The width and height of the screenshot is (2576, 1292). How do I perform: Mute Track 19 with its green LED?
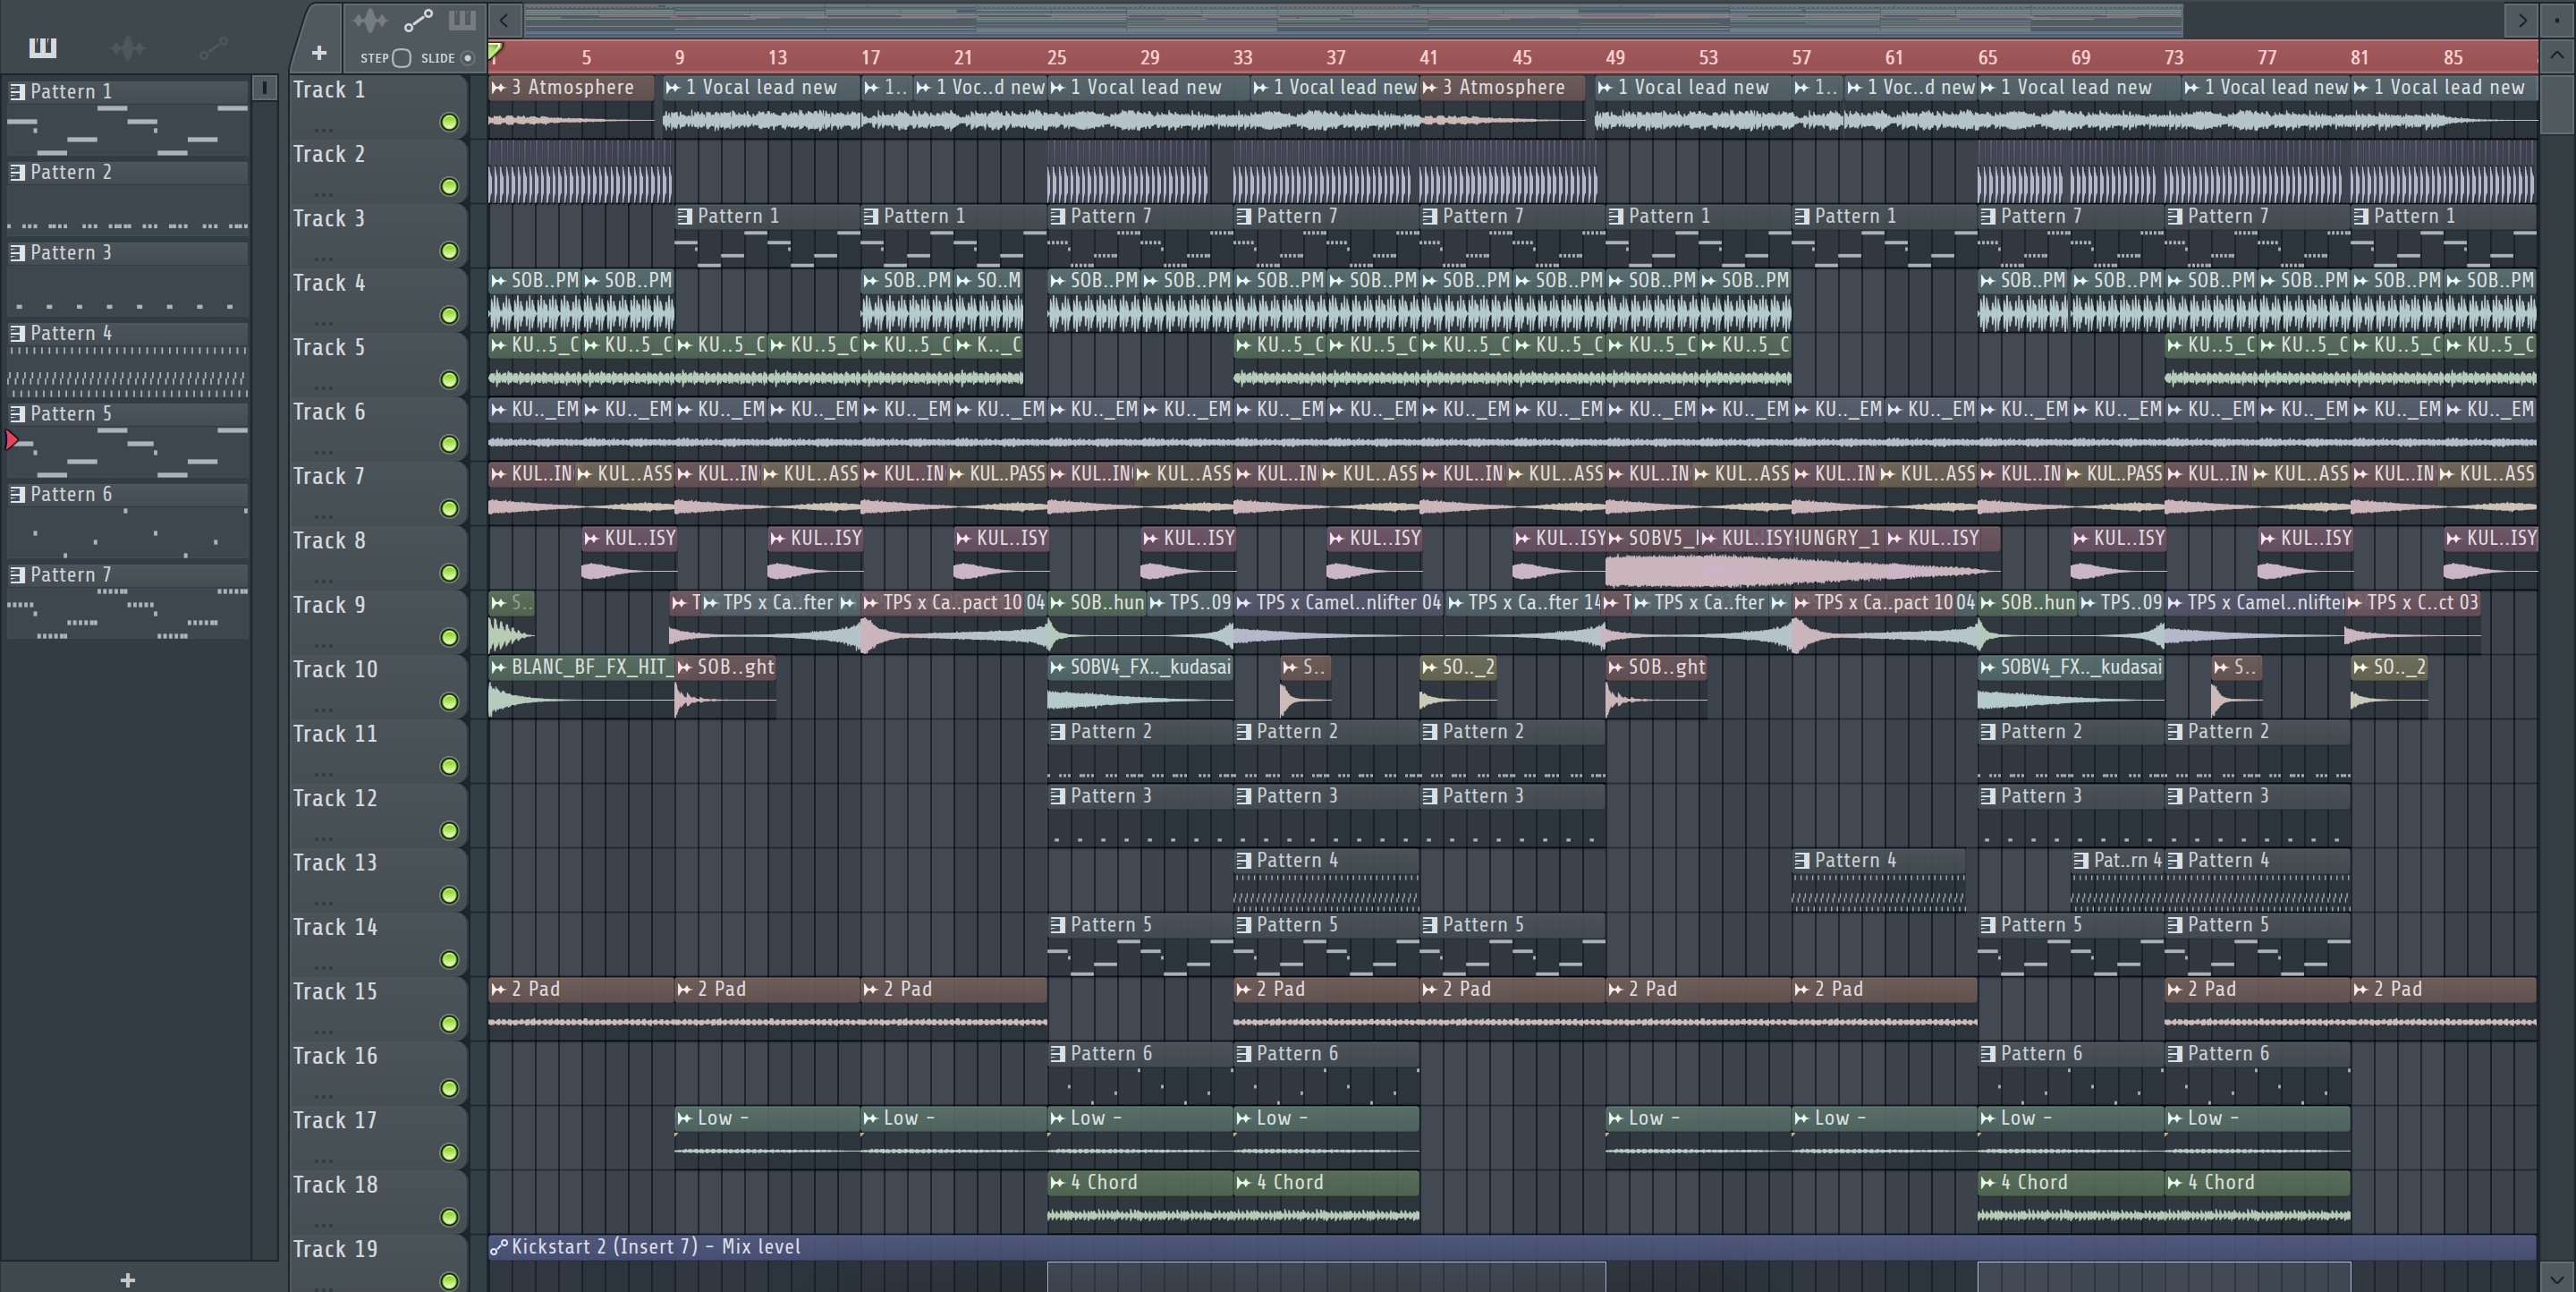(449, 1281)
